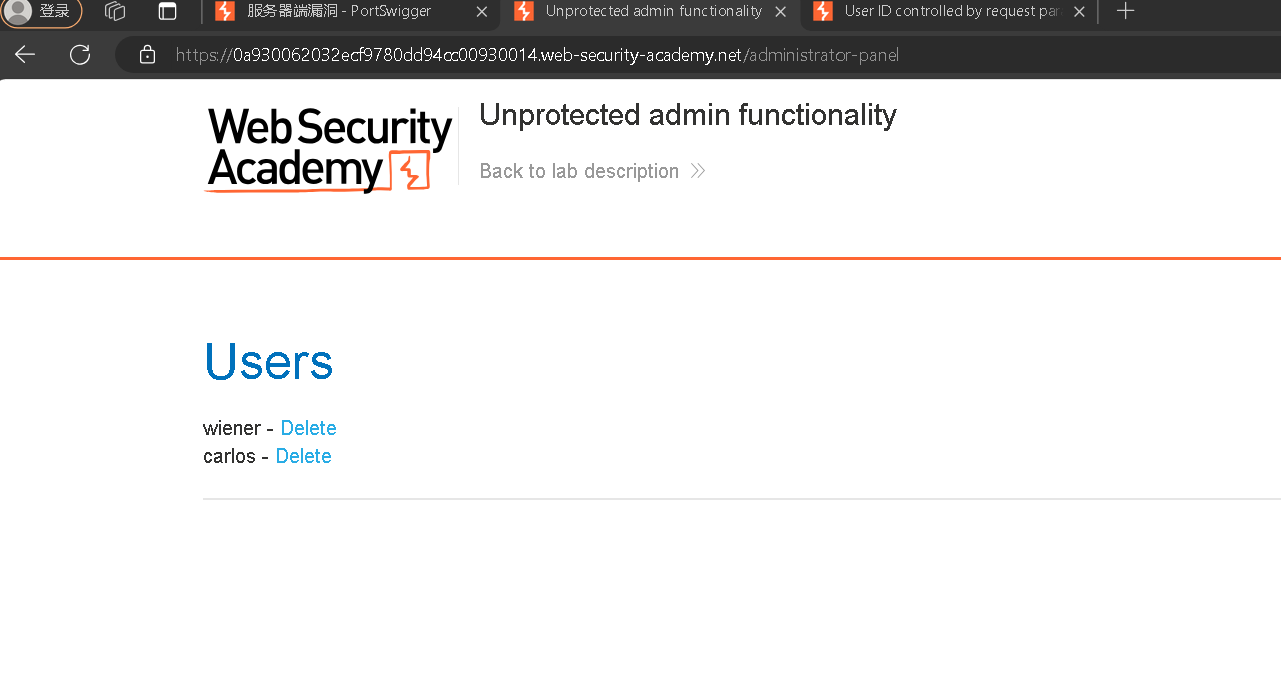Viewport: 1281px width, 697px height.
Task: Close the 服务器端漏洞 - PortSwigger tab
Action: point(481,12)
